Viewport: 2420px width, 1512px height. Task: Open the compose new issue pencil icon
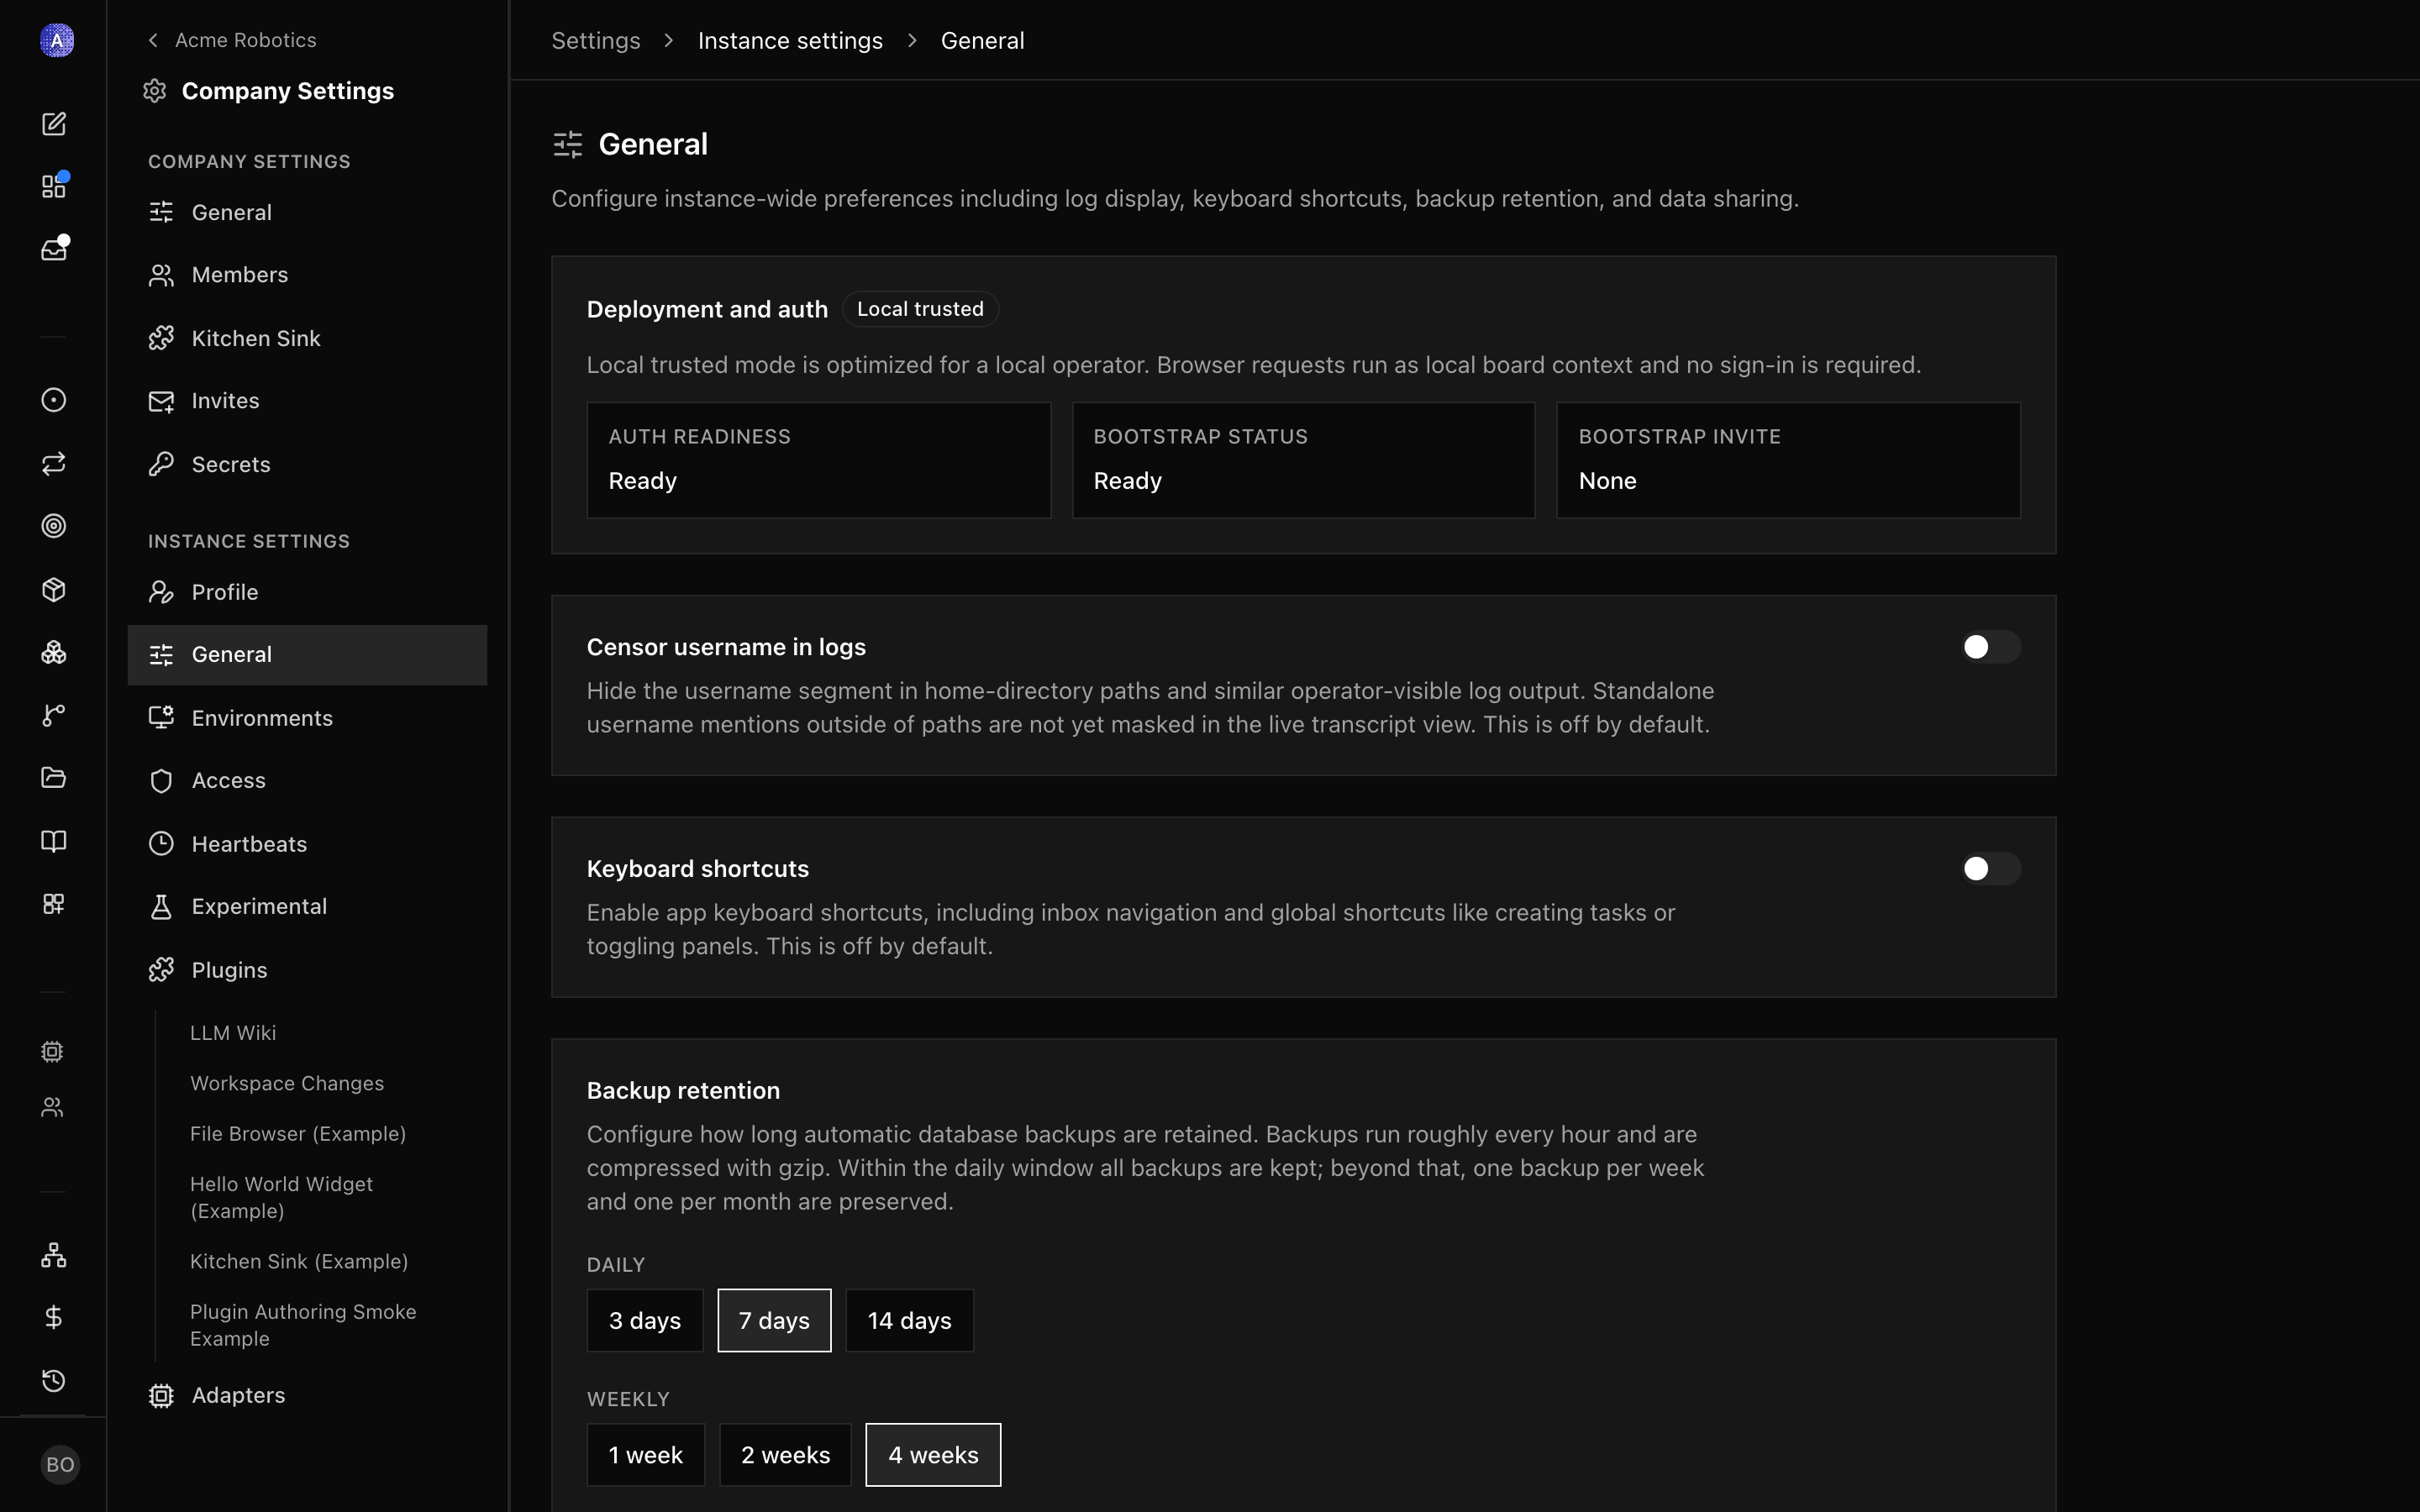(x=54, y=124)
